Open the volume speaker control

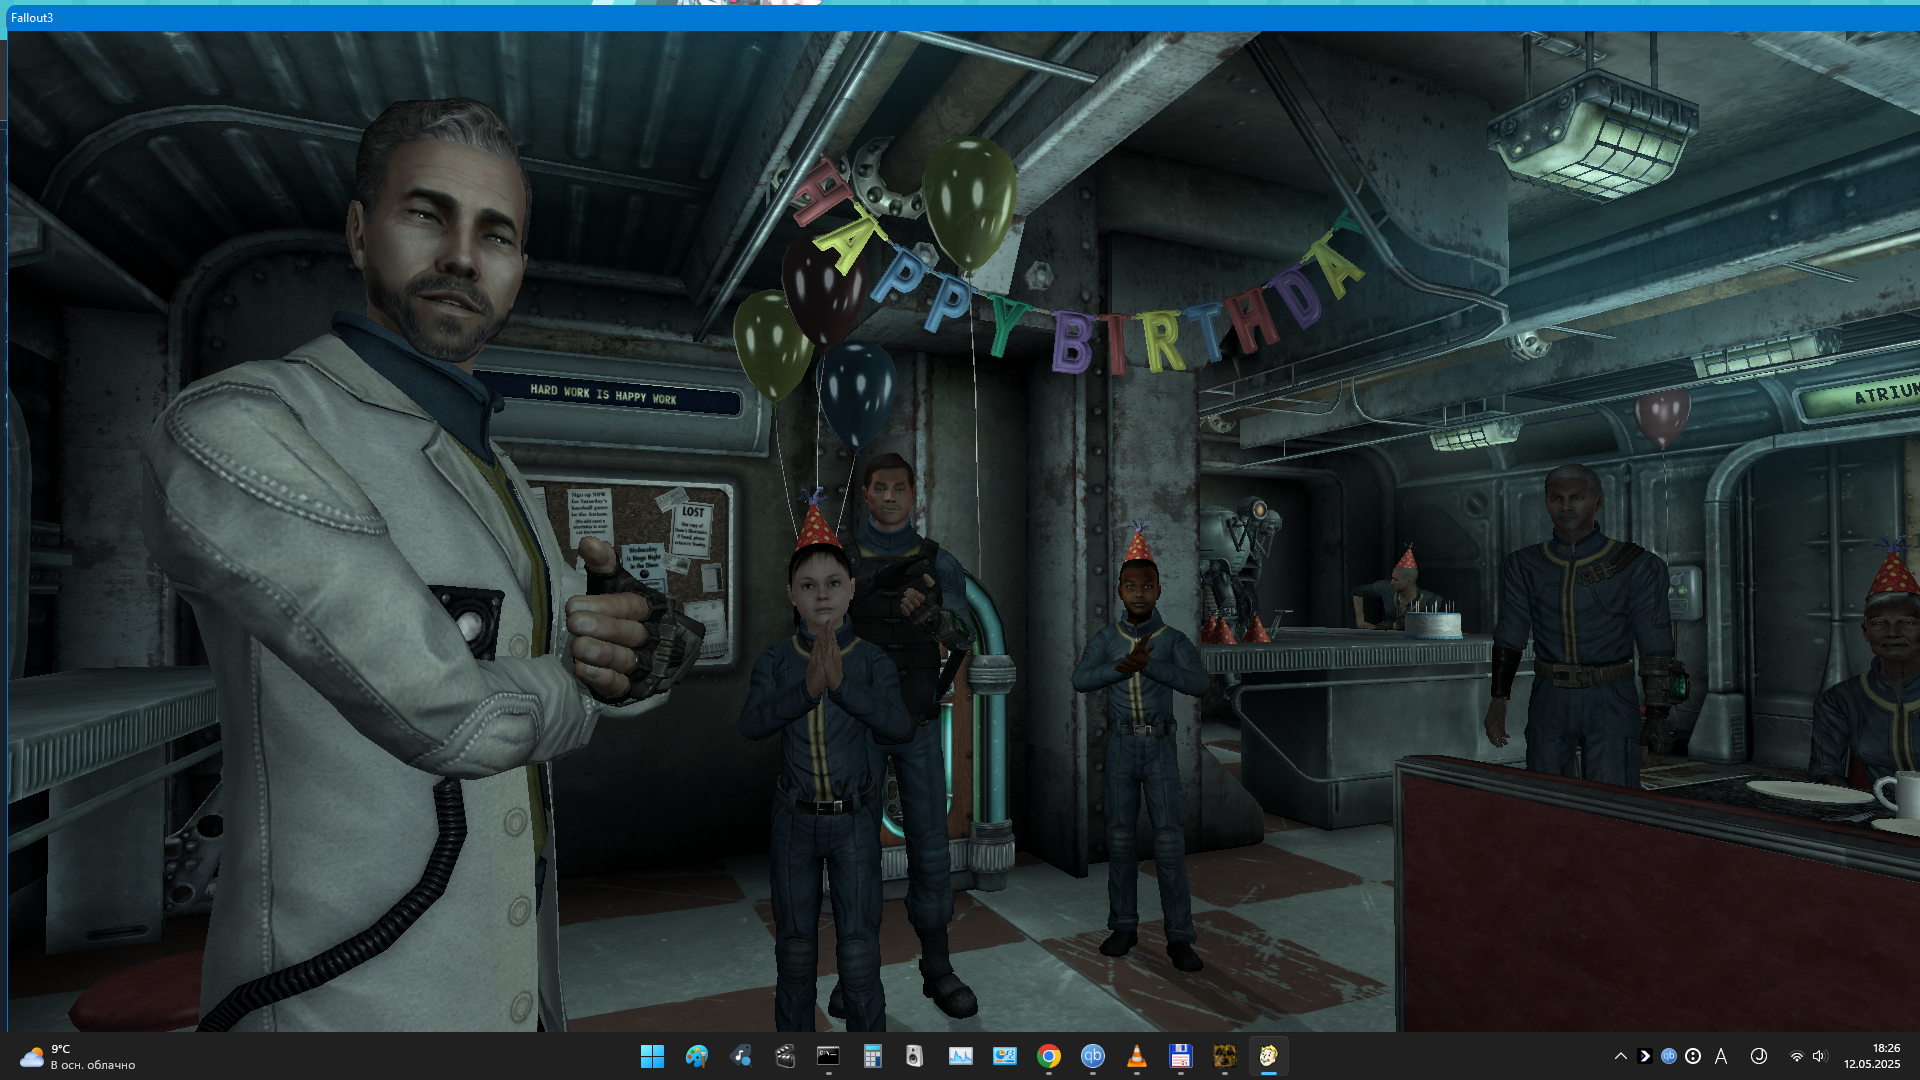coord(1819,1056)
